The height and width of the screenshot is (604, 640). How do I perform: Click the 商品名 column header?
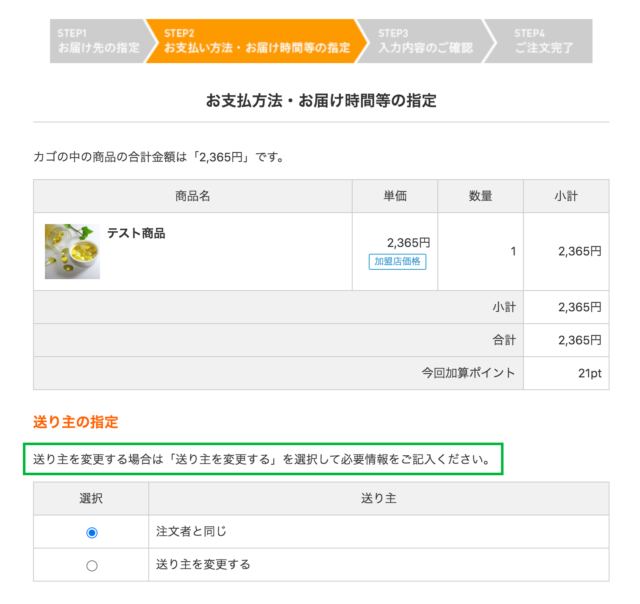click(x=192, y=196)
